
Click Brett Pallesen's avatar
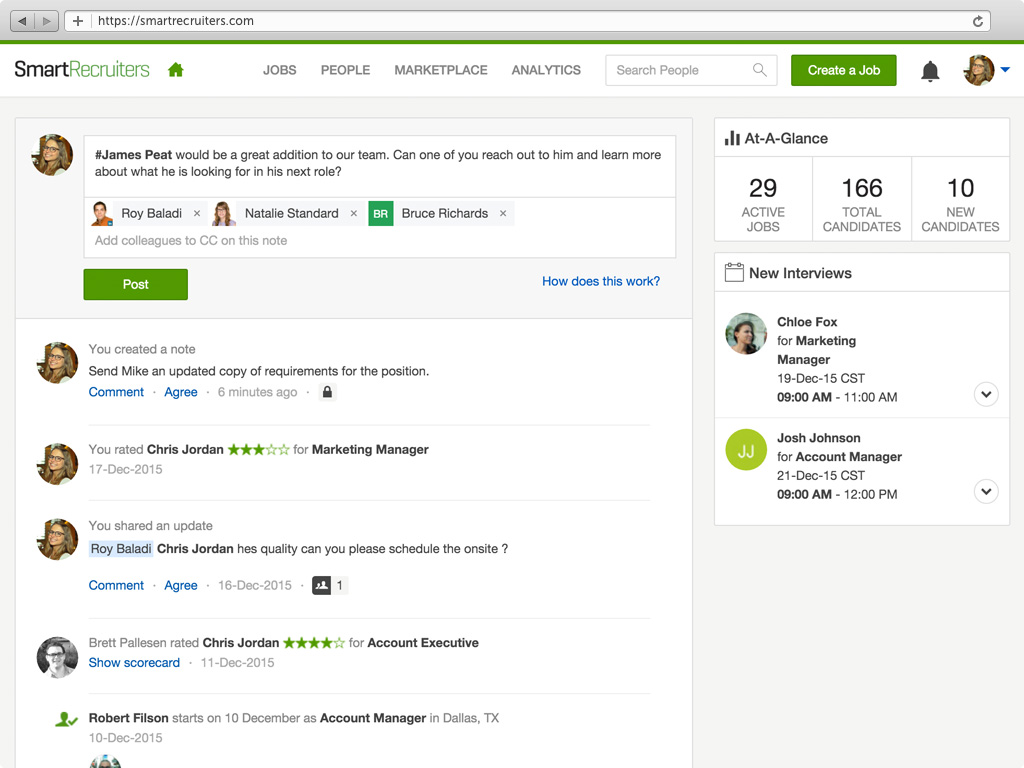coord(57,657)
